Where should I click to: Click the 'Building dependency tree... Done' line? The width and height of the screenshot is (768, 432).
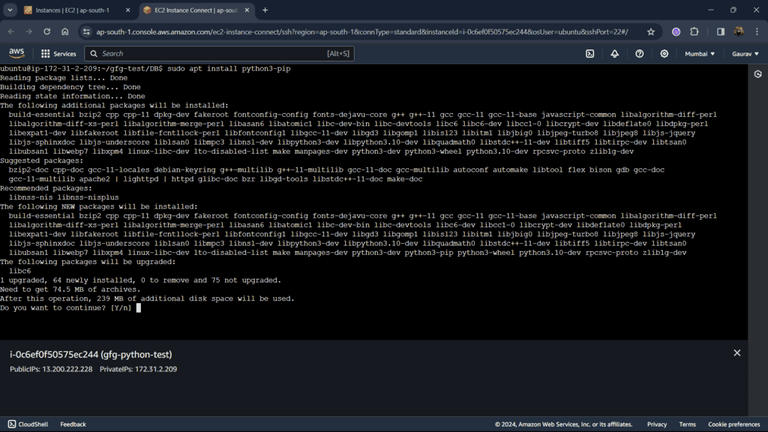(x=70, y=87)
